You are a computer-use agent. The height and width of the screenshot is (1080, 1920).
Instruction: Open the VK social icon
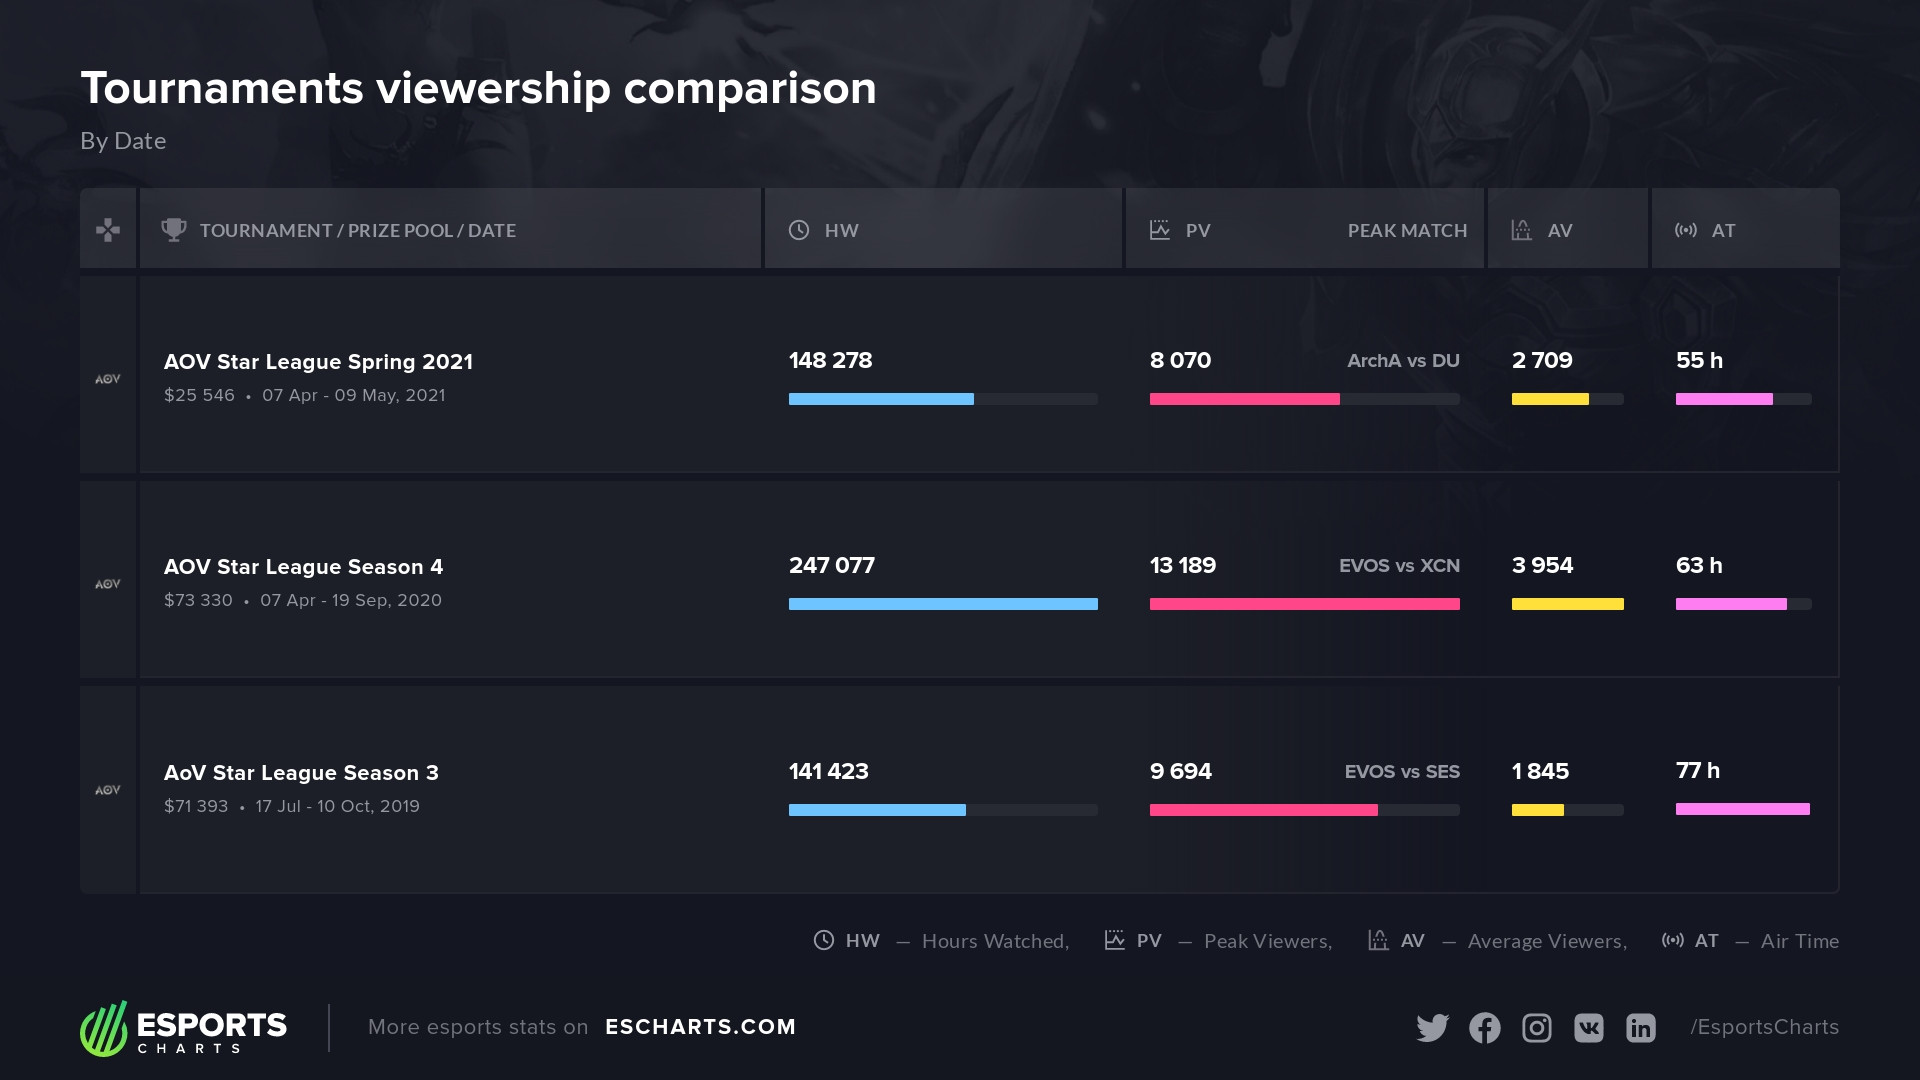click(x=1588, y=1028)
